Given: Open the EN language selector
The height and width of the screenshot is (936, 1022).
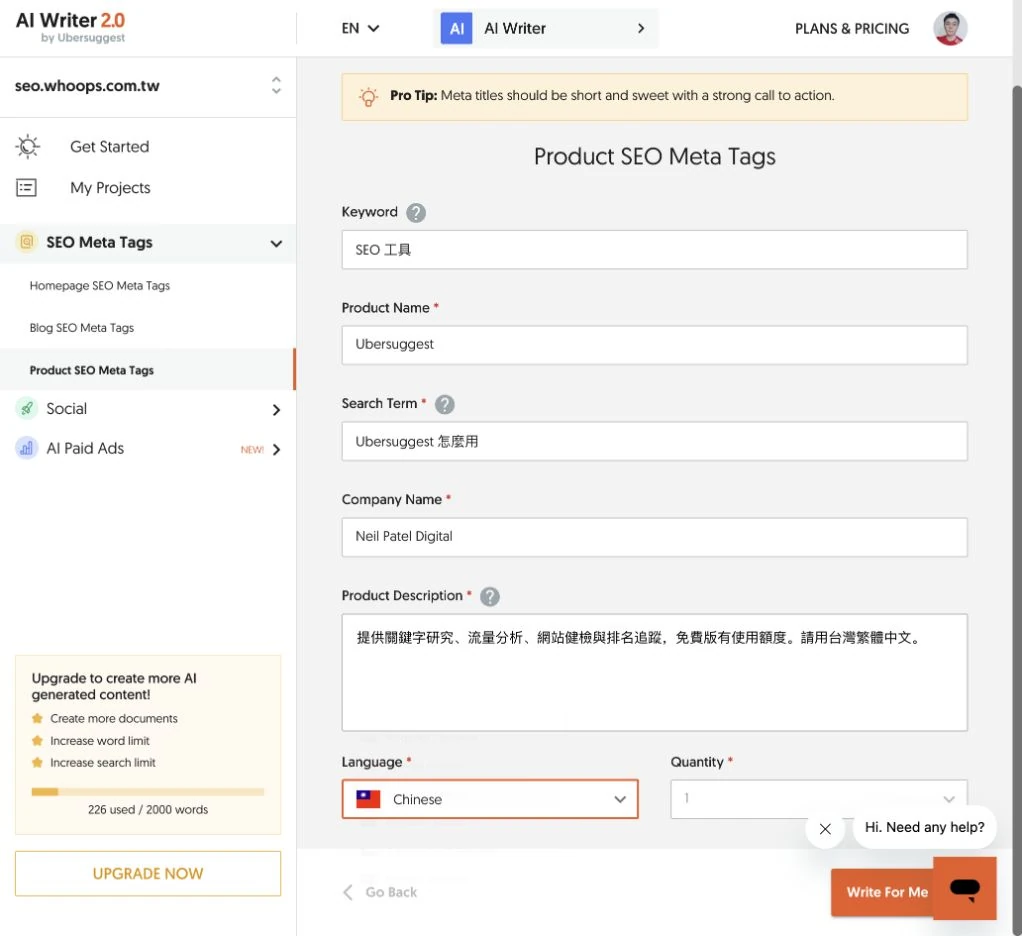Looking at the screenshot, I should (360, 29).
